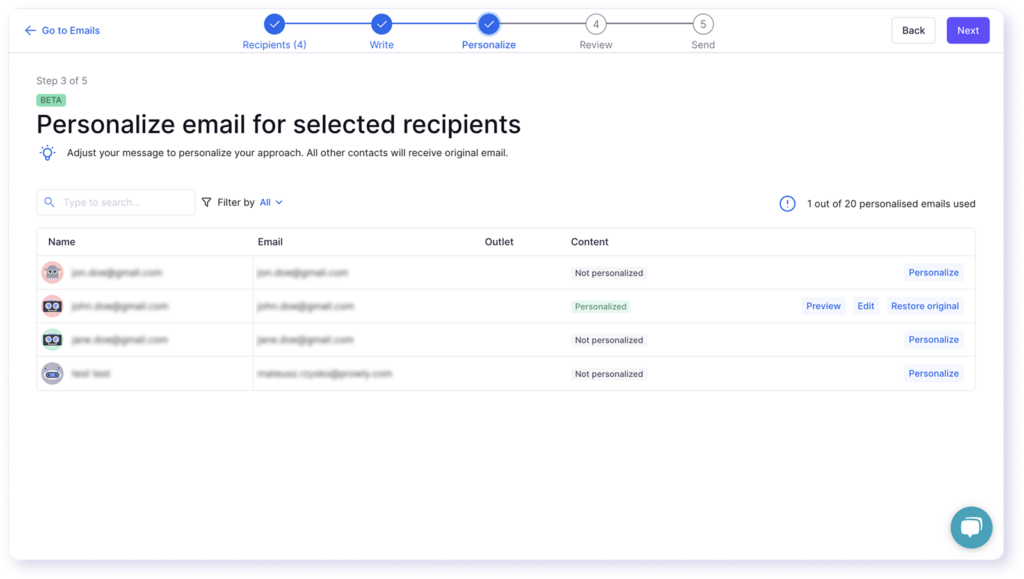Go to the Recipients (4) step

click(274, 24)
